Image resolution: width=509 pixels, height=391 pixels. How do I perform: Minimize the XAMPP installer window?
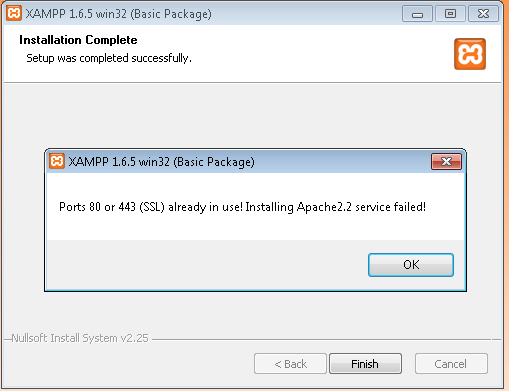[x=417, y=14]
